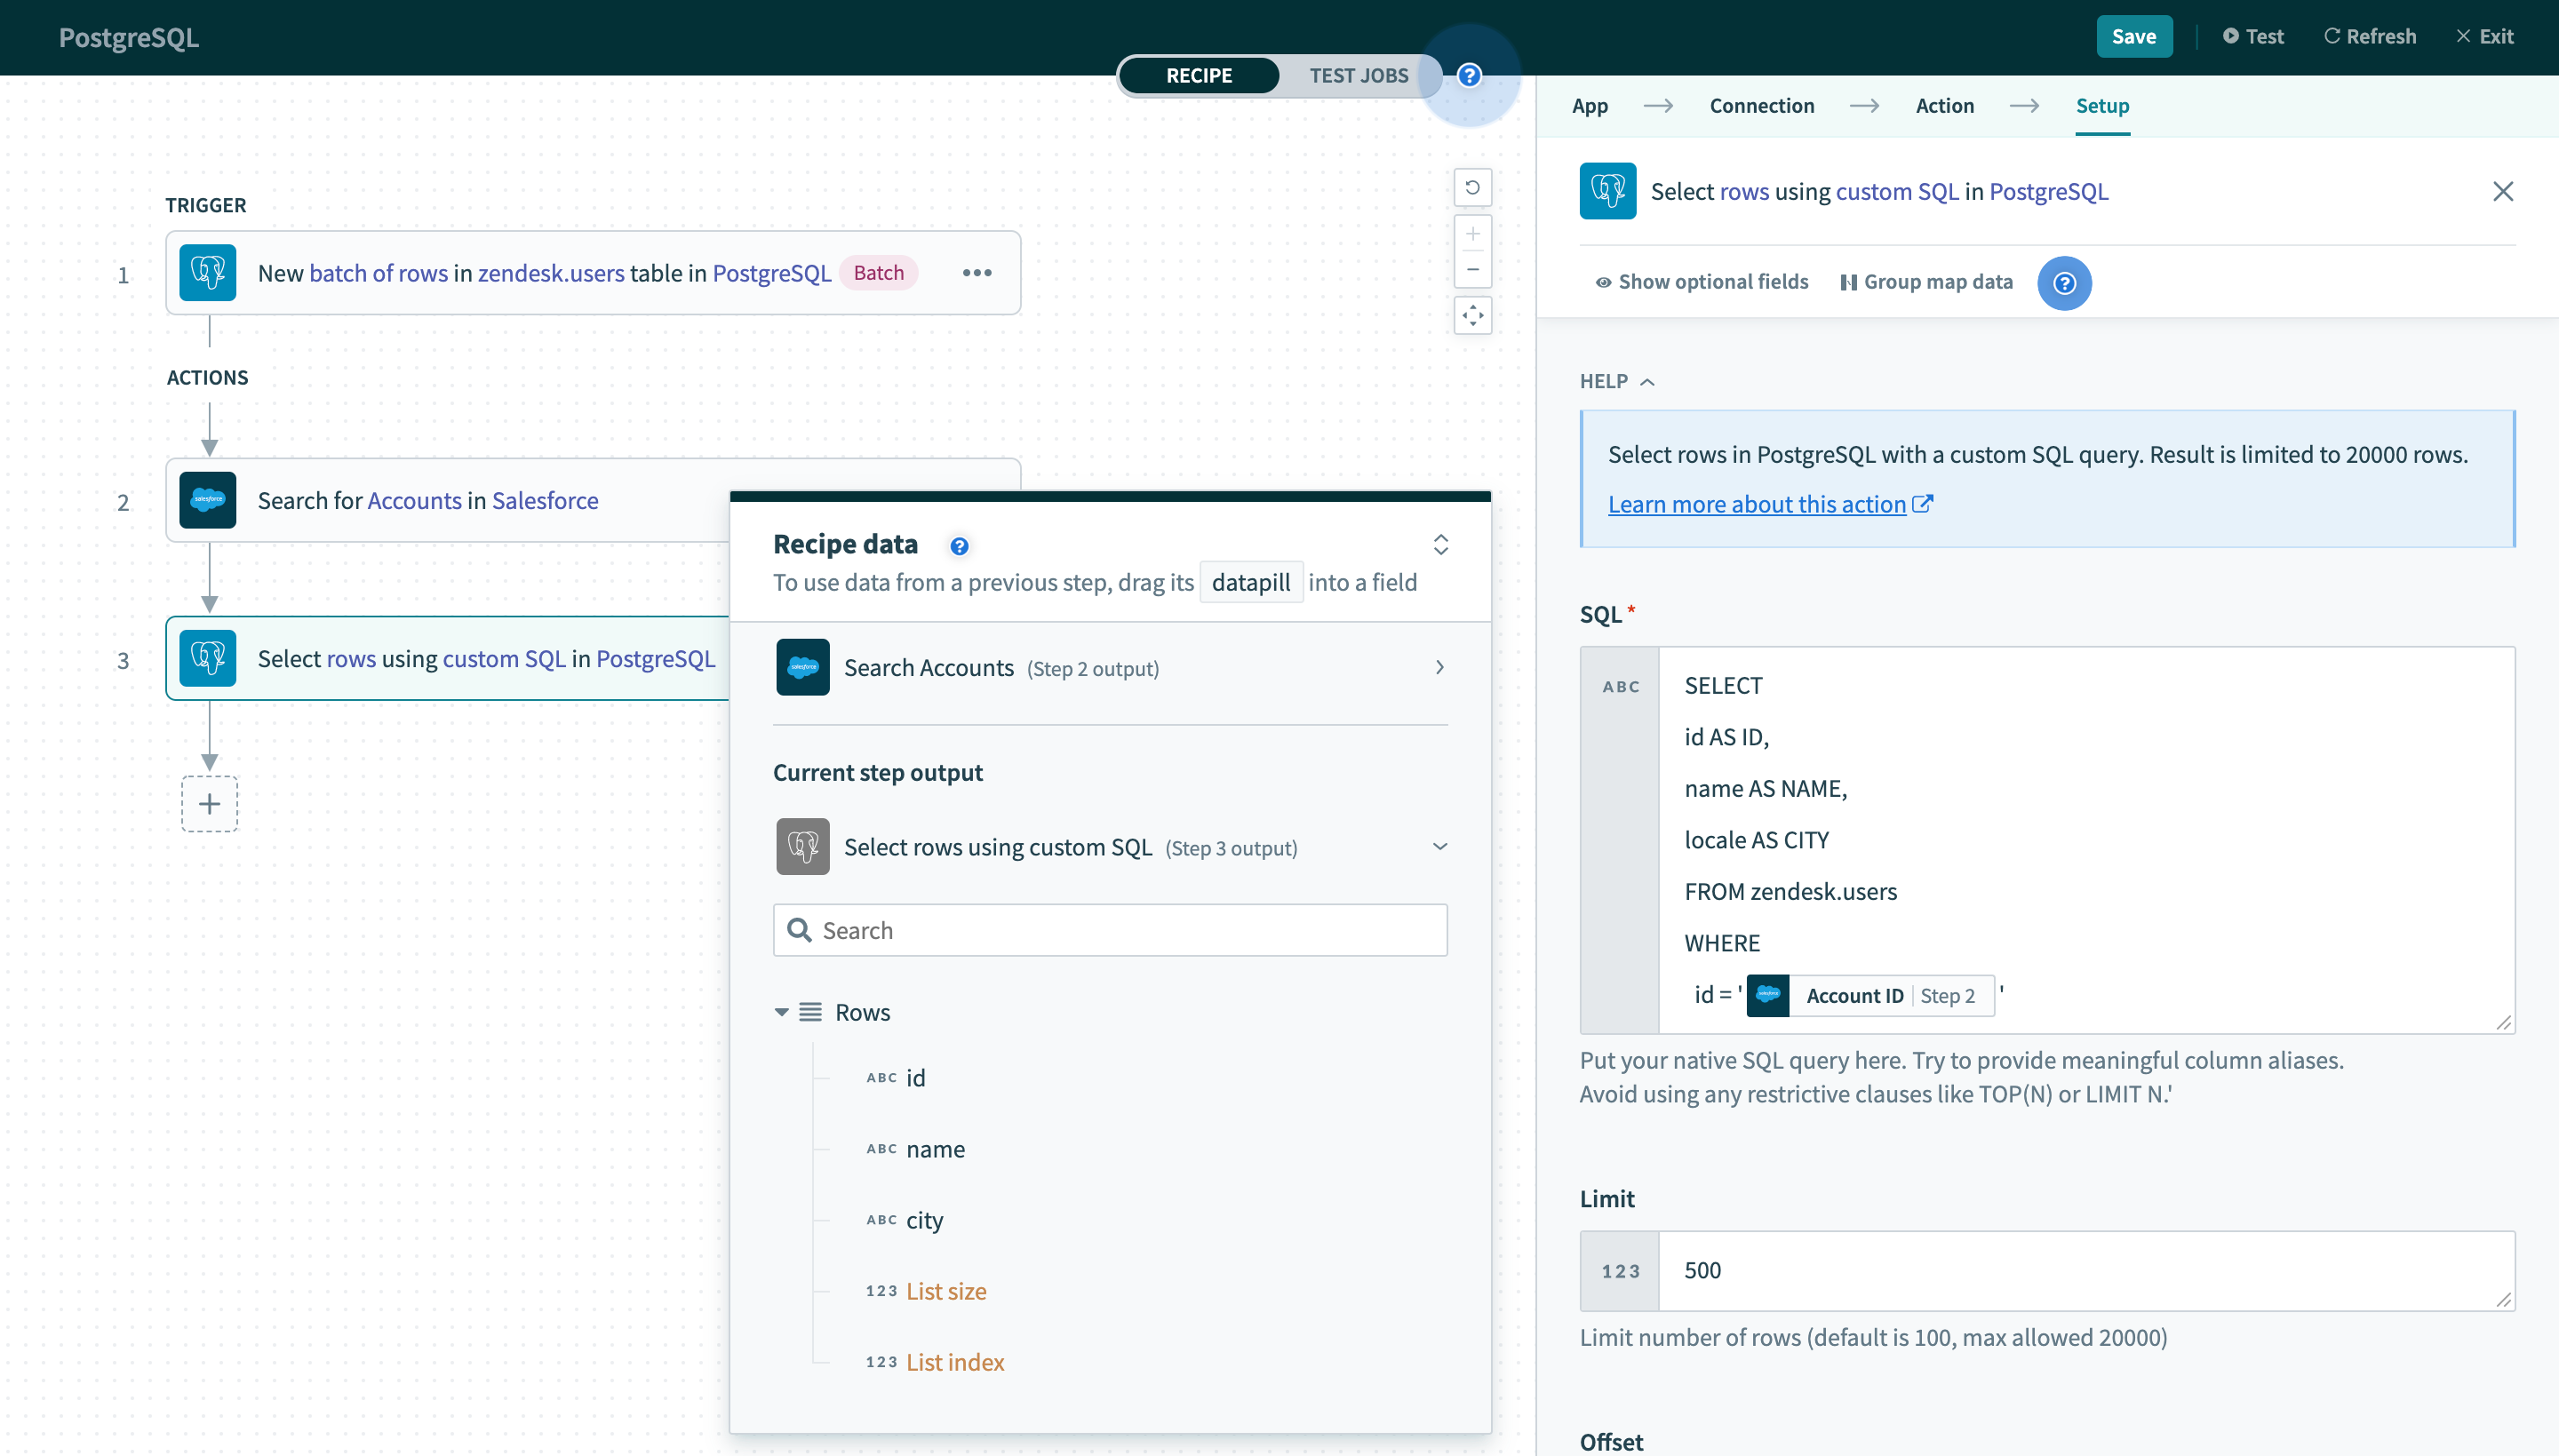Click the Limit input field
2559x1456 pixels.
2085,1270
